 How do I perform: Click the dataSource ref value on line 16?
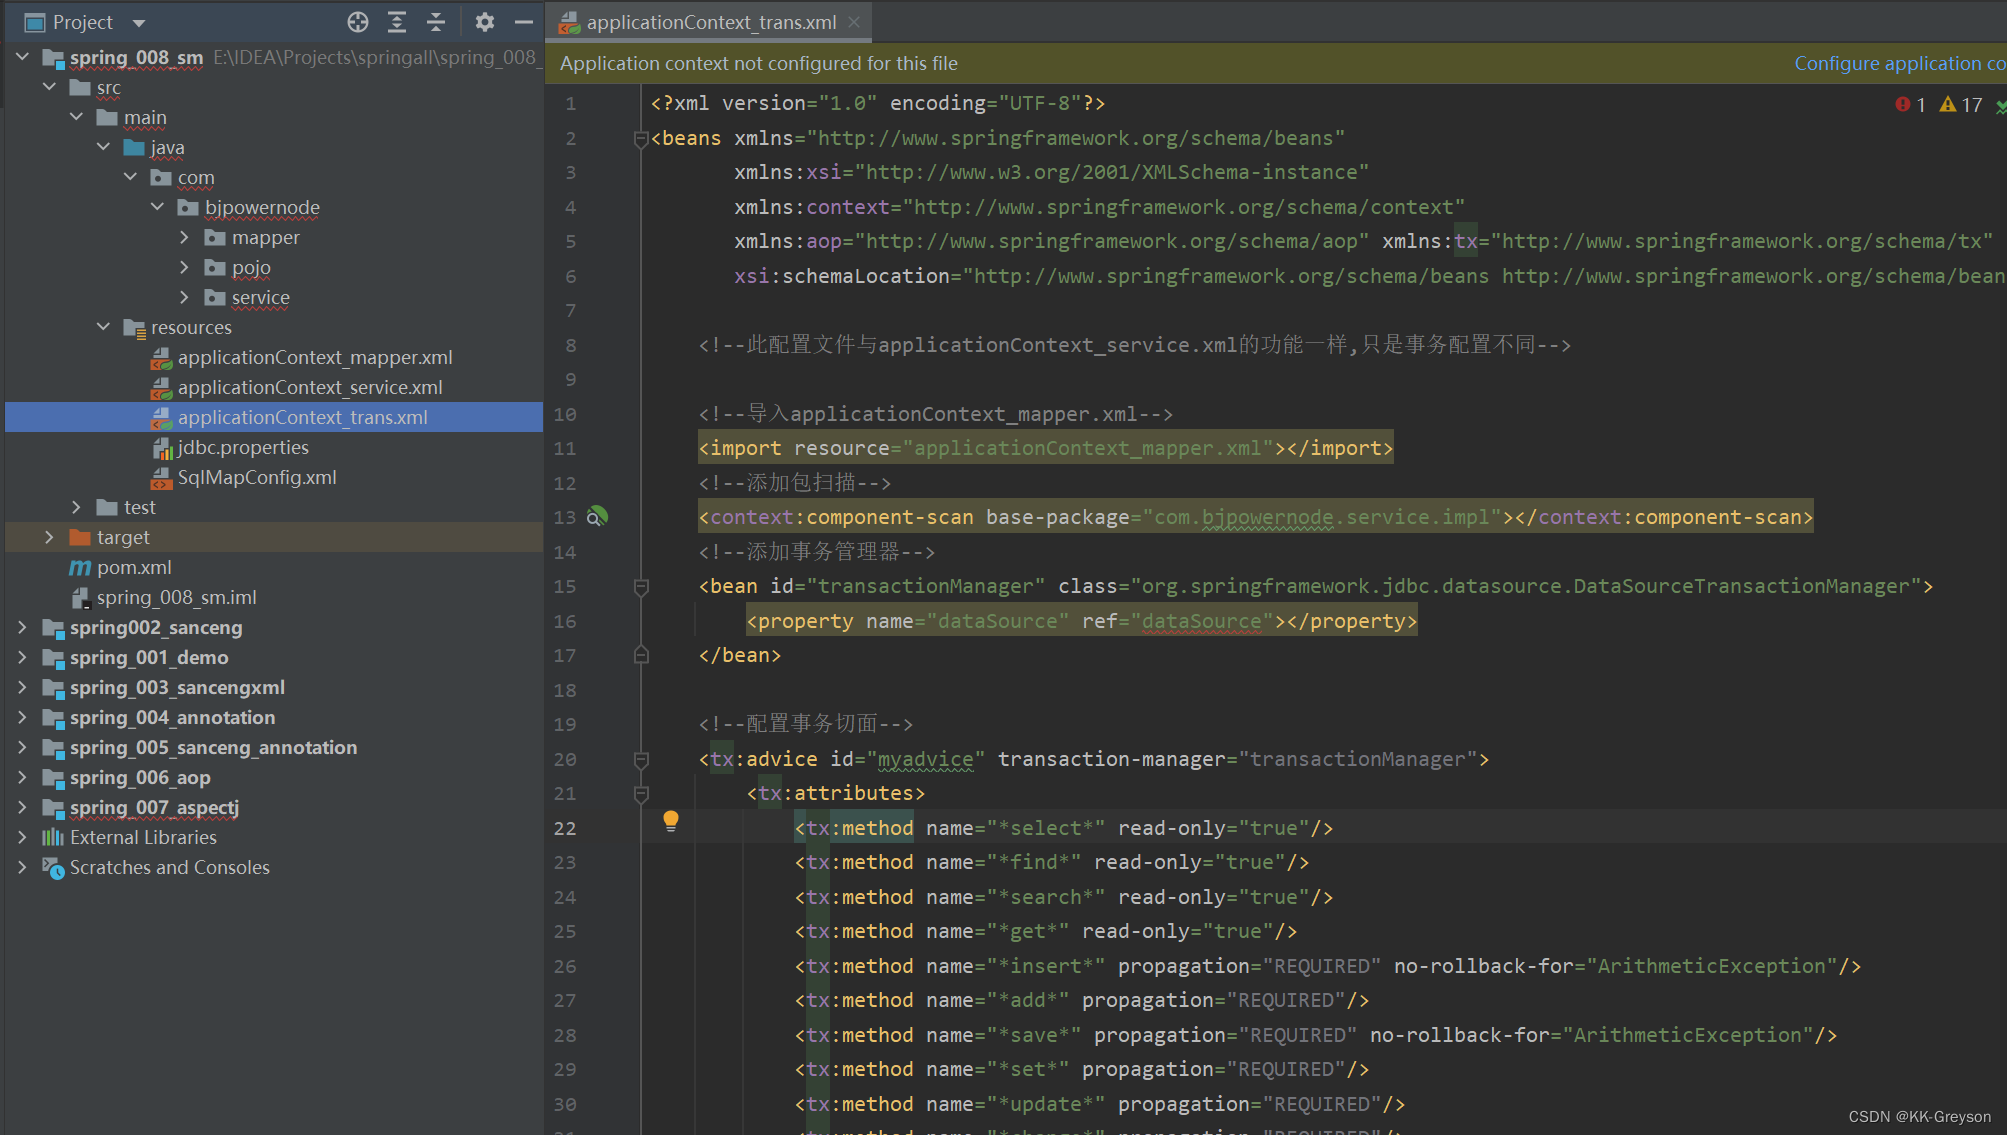[x=1202, y=621]
